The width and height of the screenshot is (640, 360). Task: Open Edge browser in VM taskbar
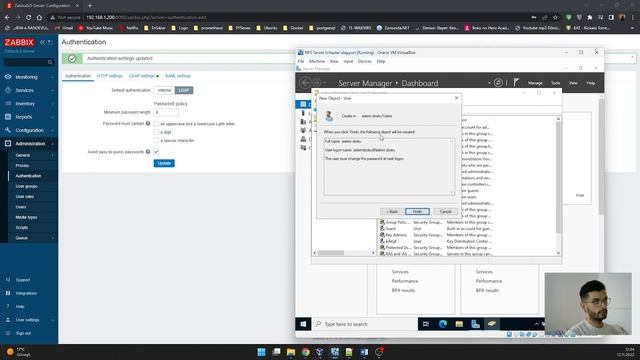(x=442, y=324)
